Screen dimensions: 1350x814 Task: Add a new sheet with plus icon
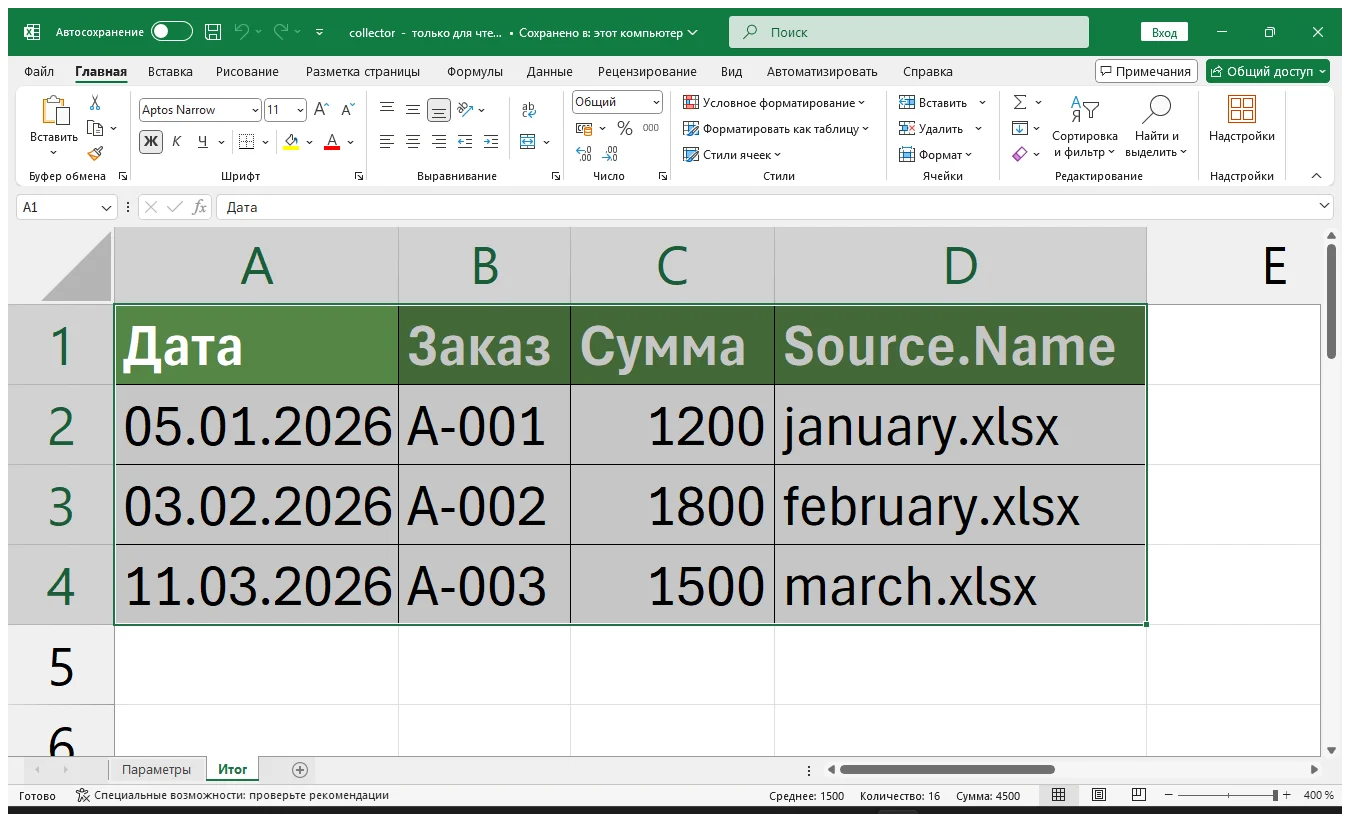click(299, 770)
